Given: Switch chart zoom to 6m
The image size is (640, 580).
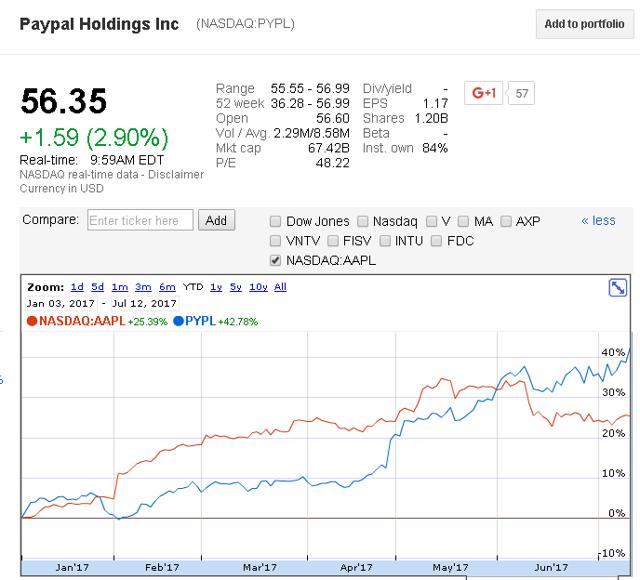Looking at the screenshot, I should (167, 287).
